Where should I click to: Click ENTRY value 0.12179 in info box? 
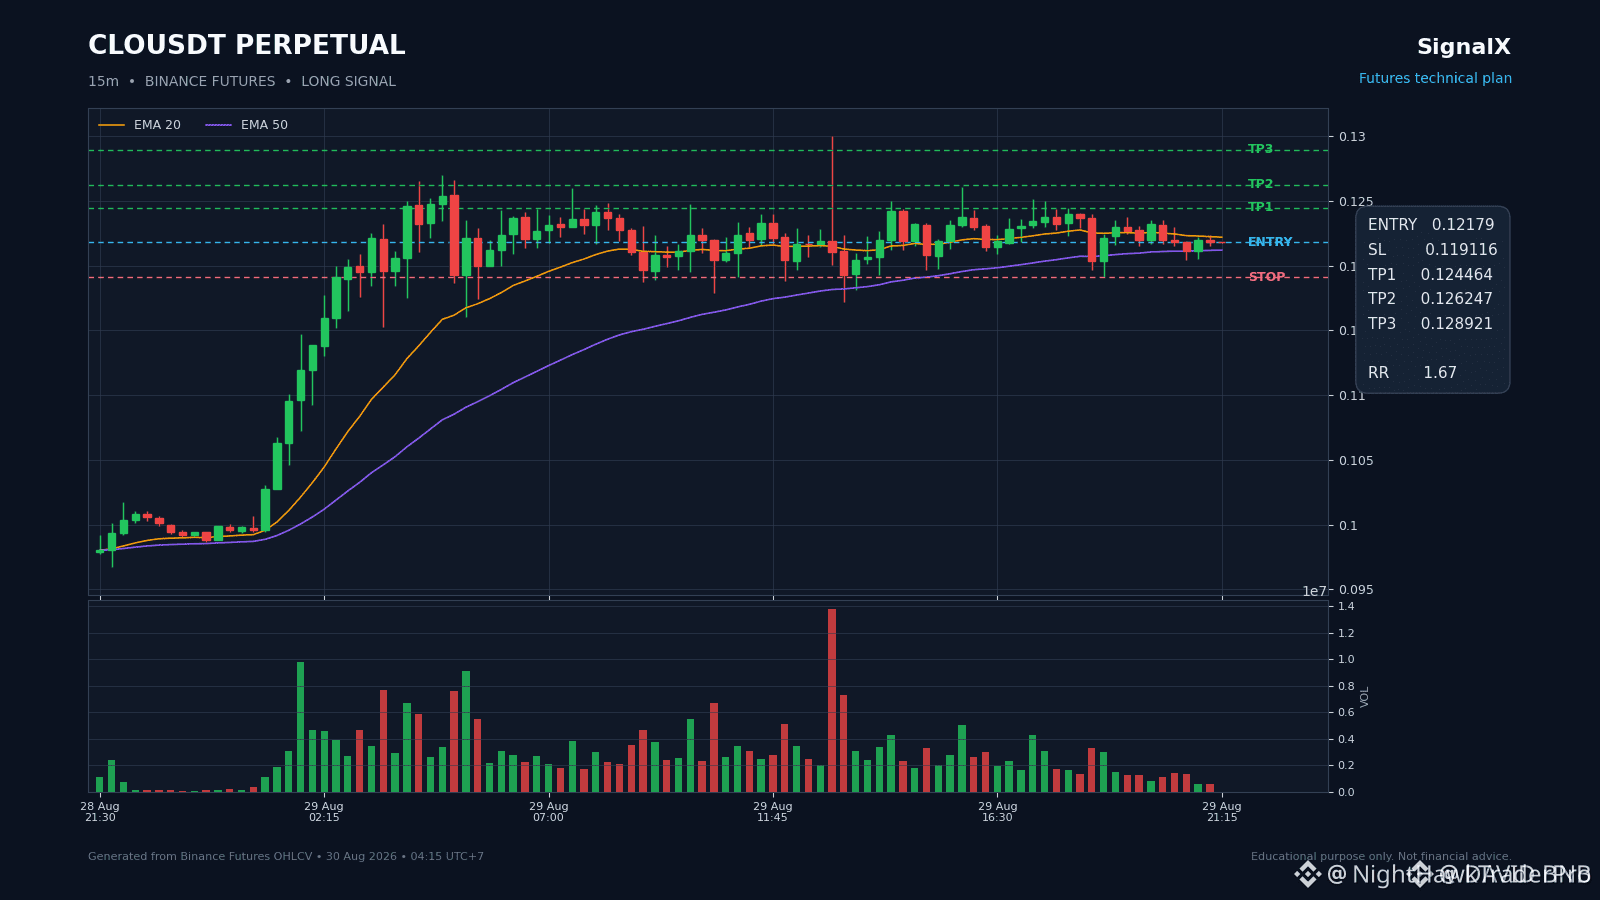(x=1463, y=225)
